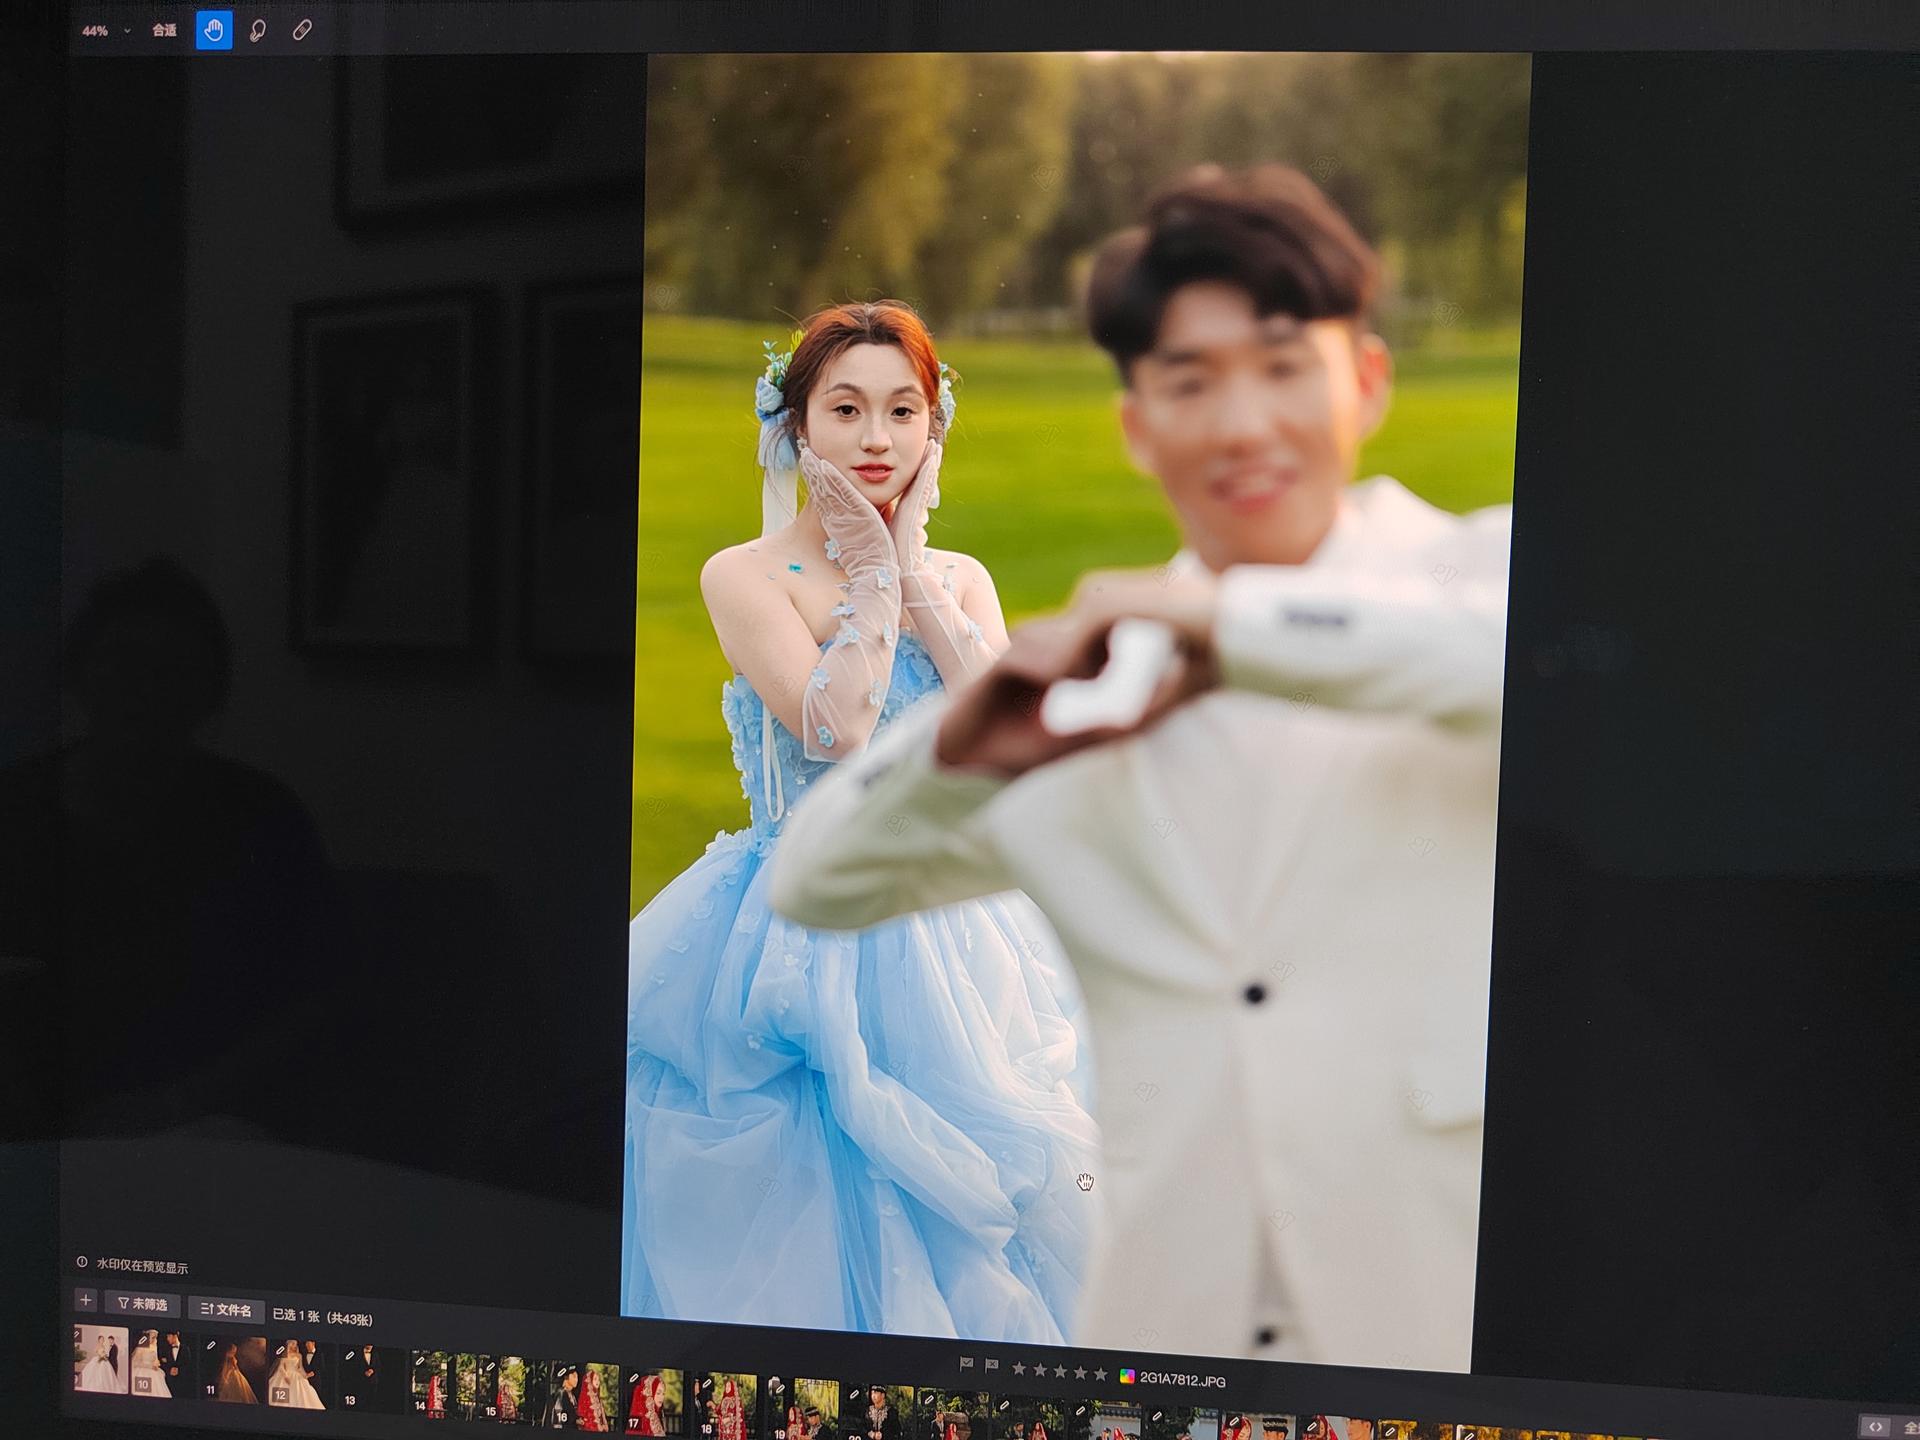This screenshot has height=1440, width=1920.
Task: Rate the photo three stars
Action: pyautogui.click(x=1060, y=1371)
